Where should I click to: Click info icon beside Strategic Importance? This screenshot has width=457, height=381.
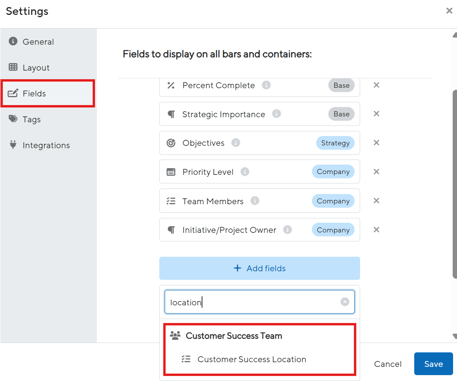click(x=276, y=114)
